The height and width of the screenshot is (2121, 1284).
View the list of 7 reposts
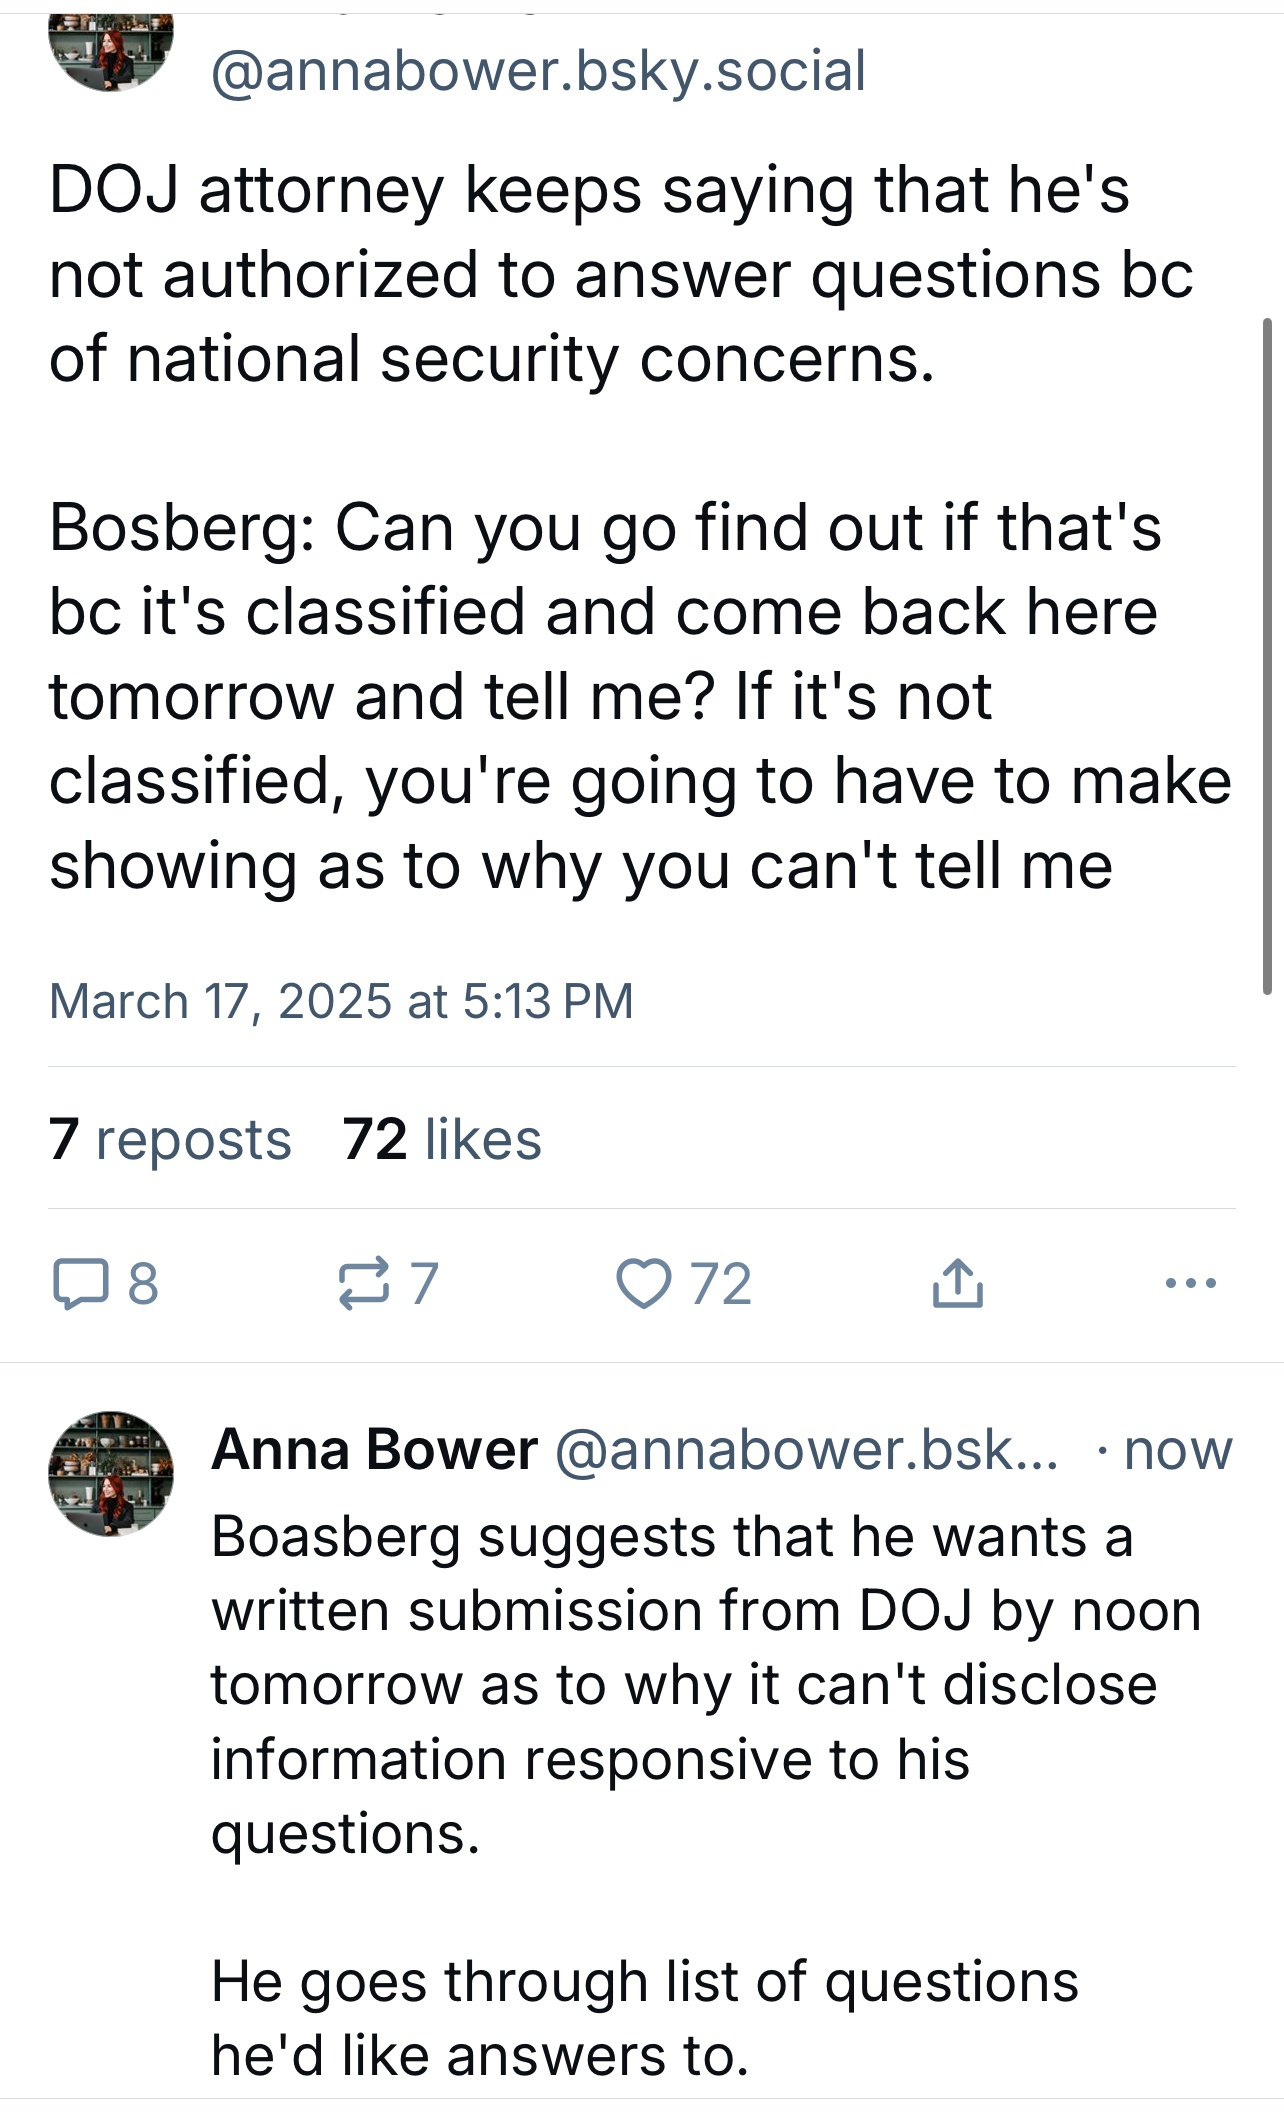tap(170, 1139)
